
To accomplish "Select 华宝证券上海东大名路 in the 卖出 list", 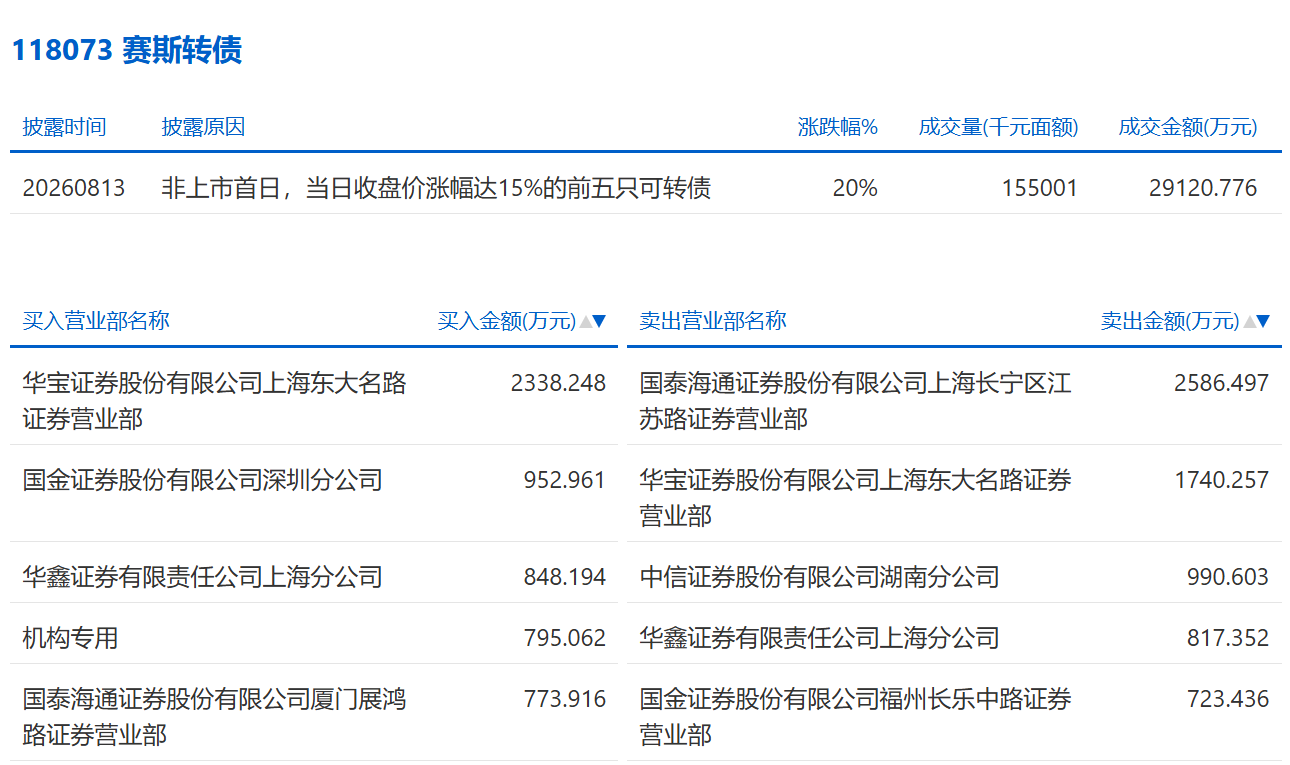I will 856,498.
